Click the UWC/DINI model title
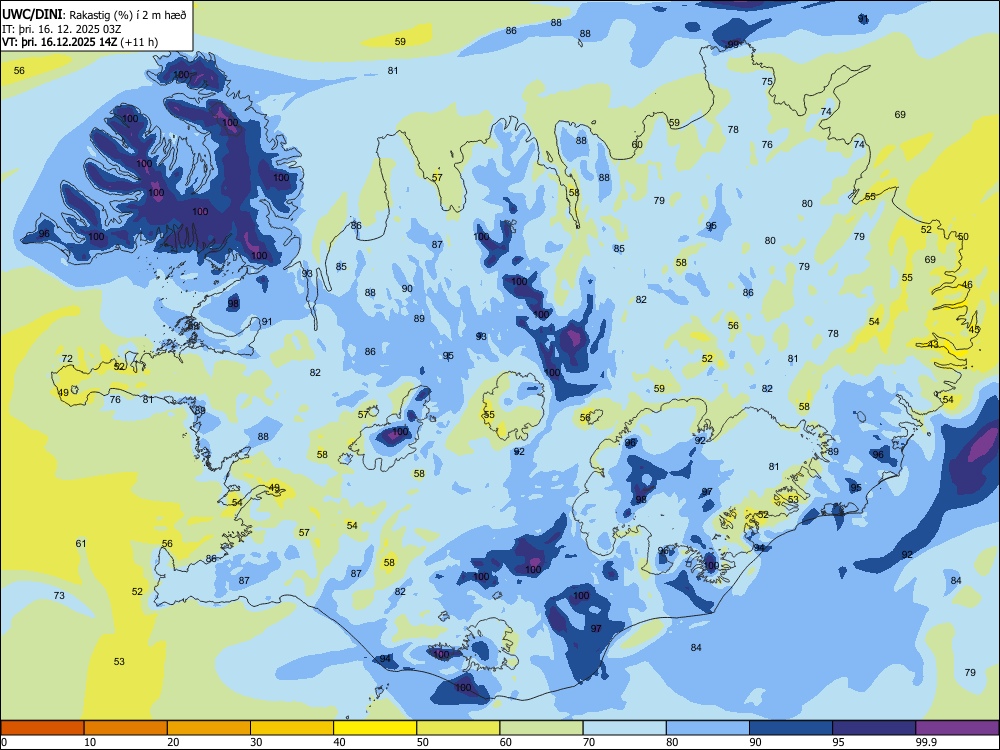Viewport: 1000px width, 750px height. tap(32, 14)
